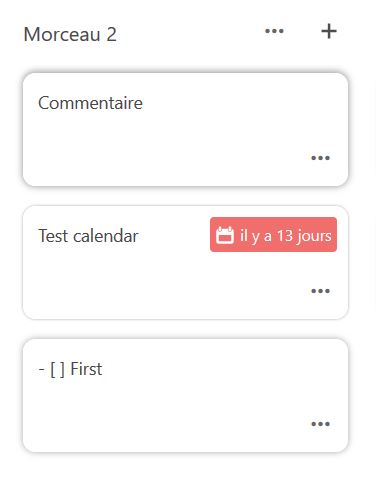Open the Test calendar card

click(186, 262)
